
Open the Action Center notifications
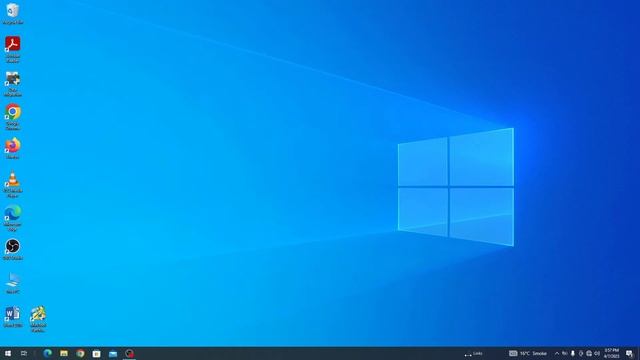pyautogui.click(x=629, y=353)
